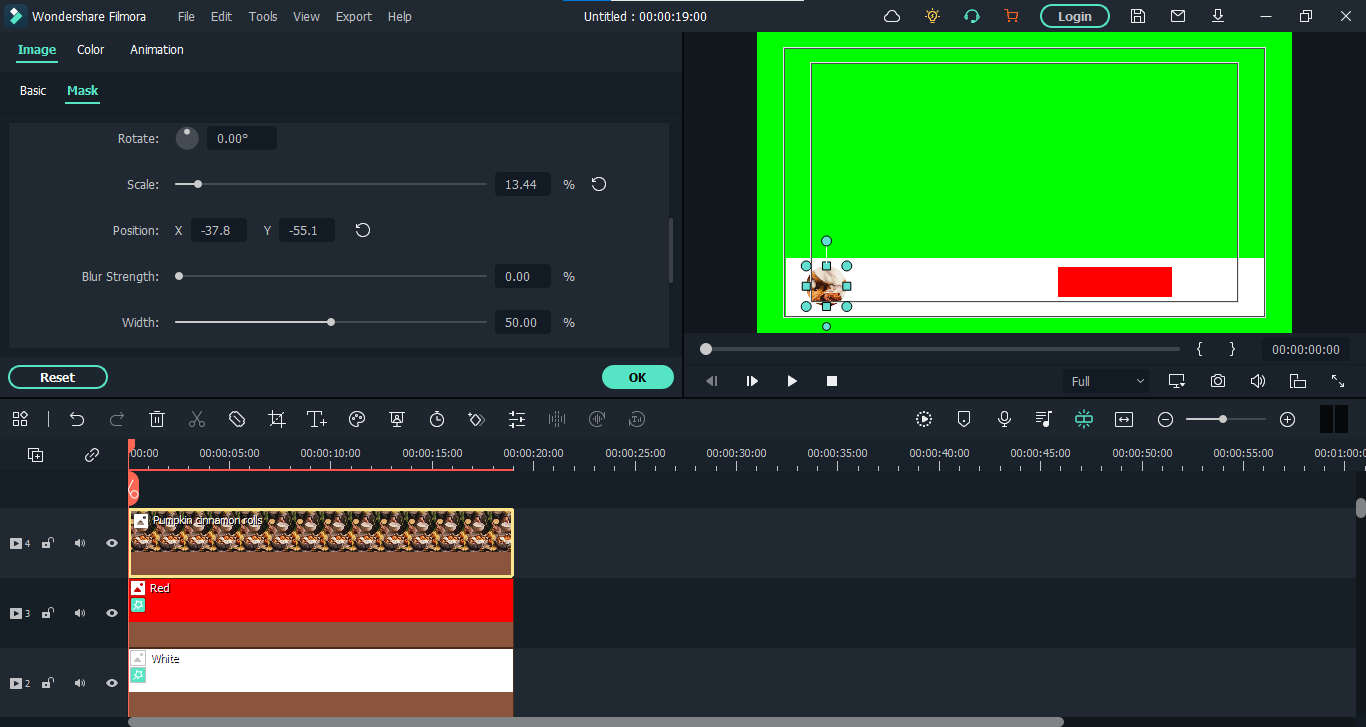The height and width of the screenshot is (727, 1366).
Task: Click the keyframe diamond icon
Action: (477, 419)
